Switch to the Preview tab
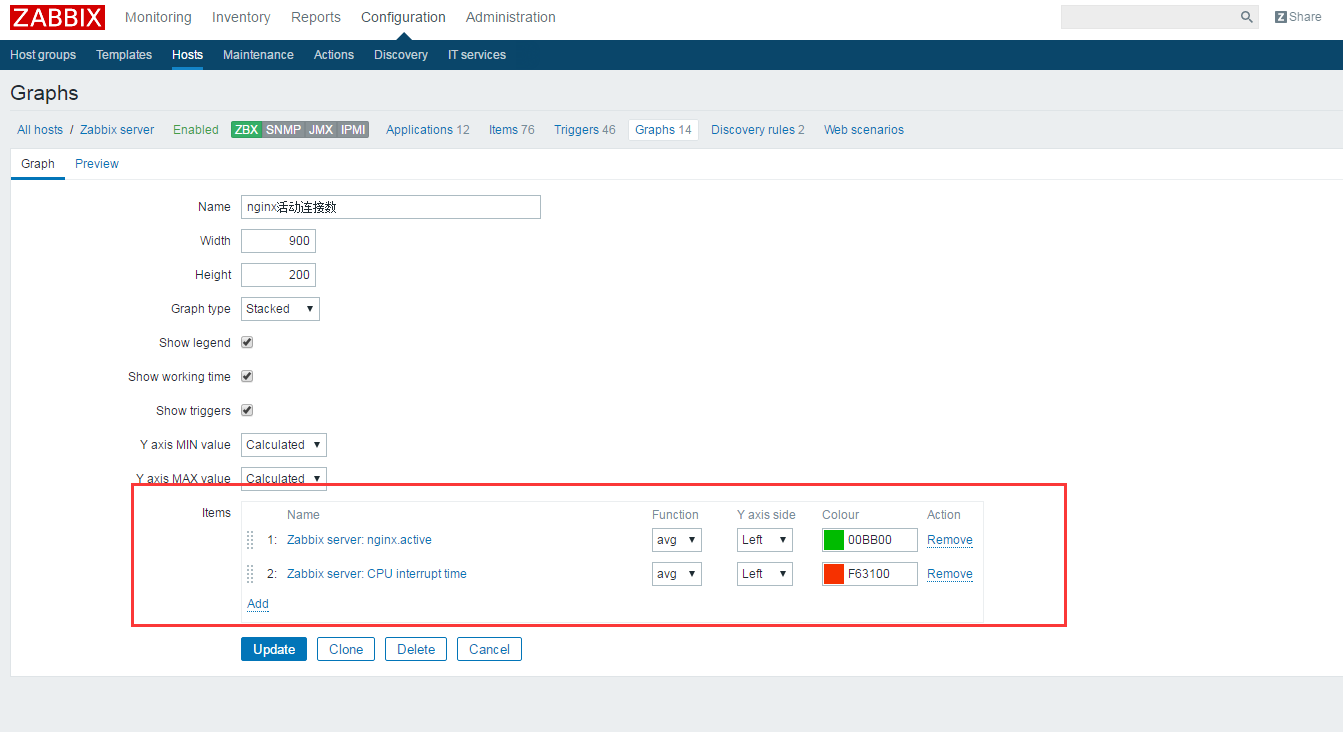1343x732 pixels. click(97, 164)
